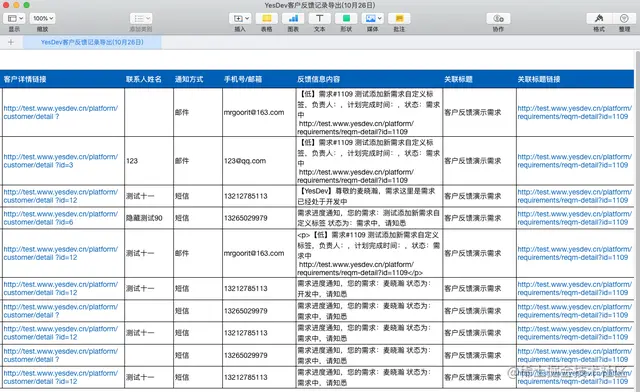Image resolution: width=640 pixels, height=392 pixels.
Task: Select the feedback cell starting with <p>【低】
Action: tap(369, 254)
